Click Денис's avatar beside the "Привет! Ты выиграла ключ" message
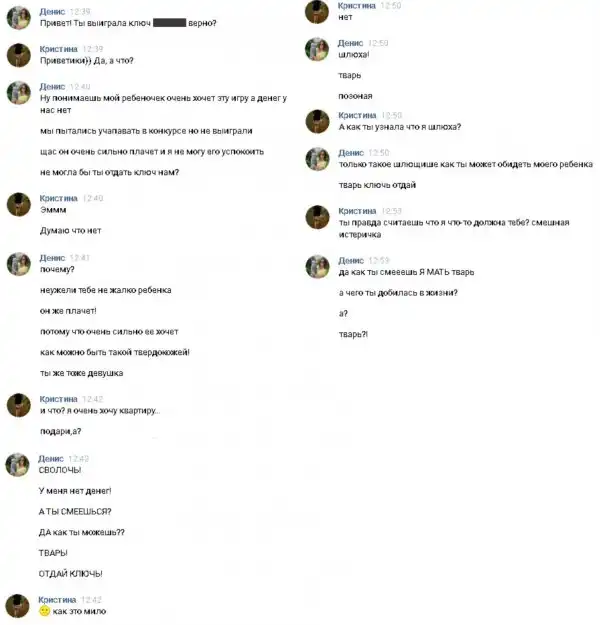Screen dimensions: 600x625 (18, 18)
